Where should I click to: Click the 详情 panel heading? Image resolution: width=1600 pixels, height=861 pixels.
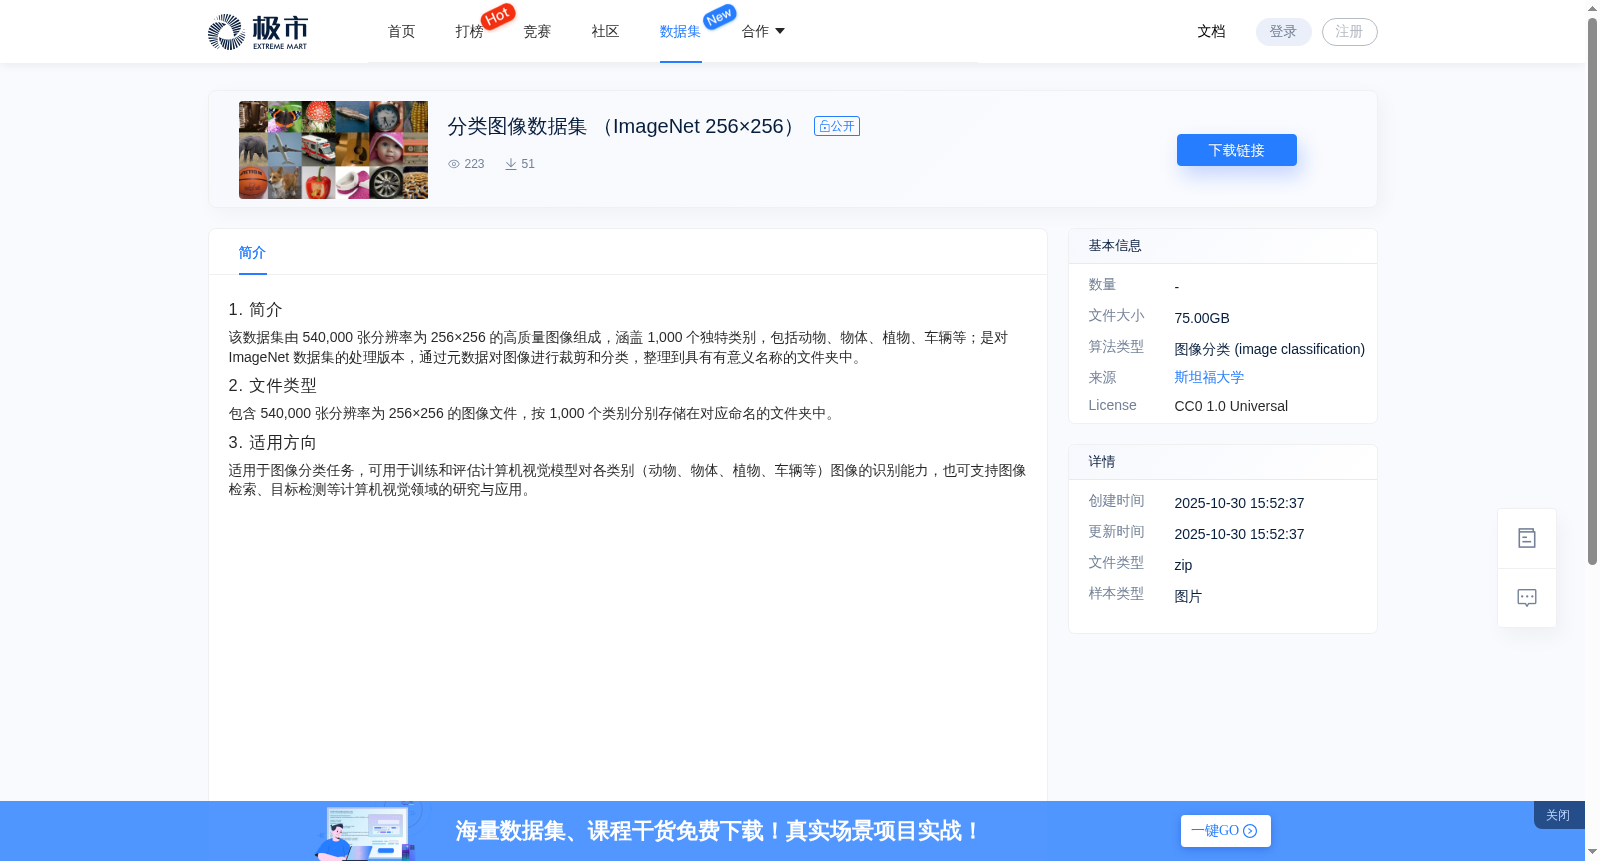coord(1102,462)
